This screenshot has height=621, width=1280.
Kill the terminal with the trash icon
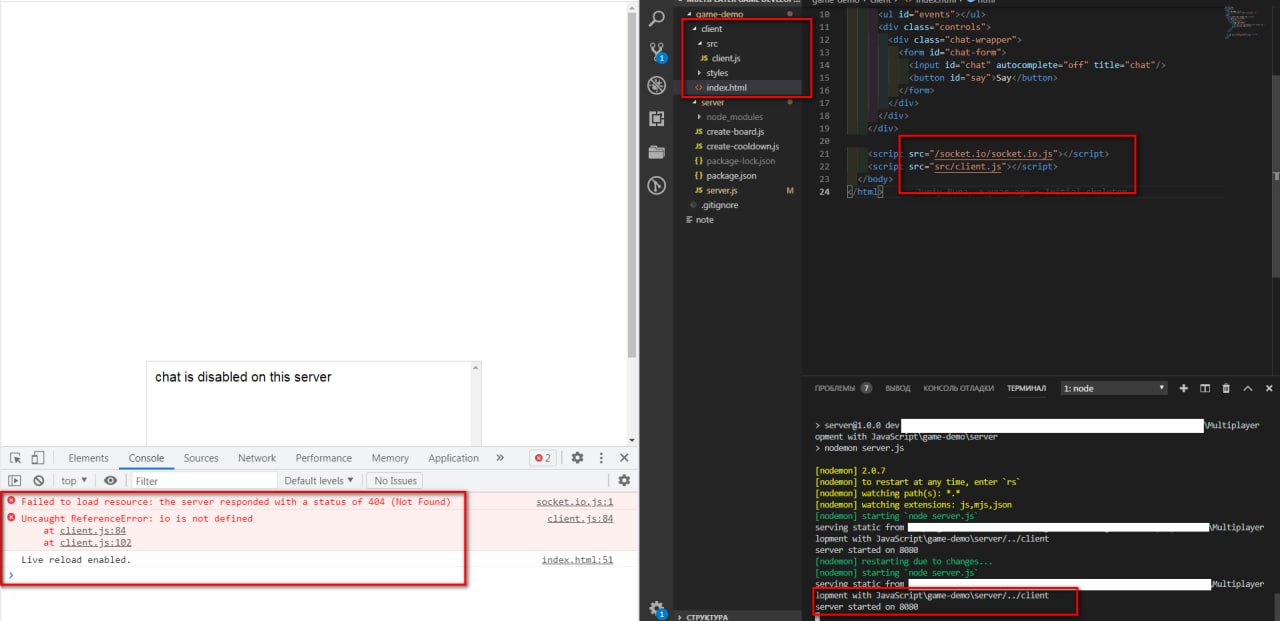click(1226, 388)
